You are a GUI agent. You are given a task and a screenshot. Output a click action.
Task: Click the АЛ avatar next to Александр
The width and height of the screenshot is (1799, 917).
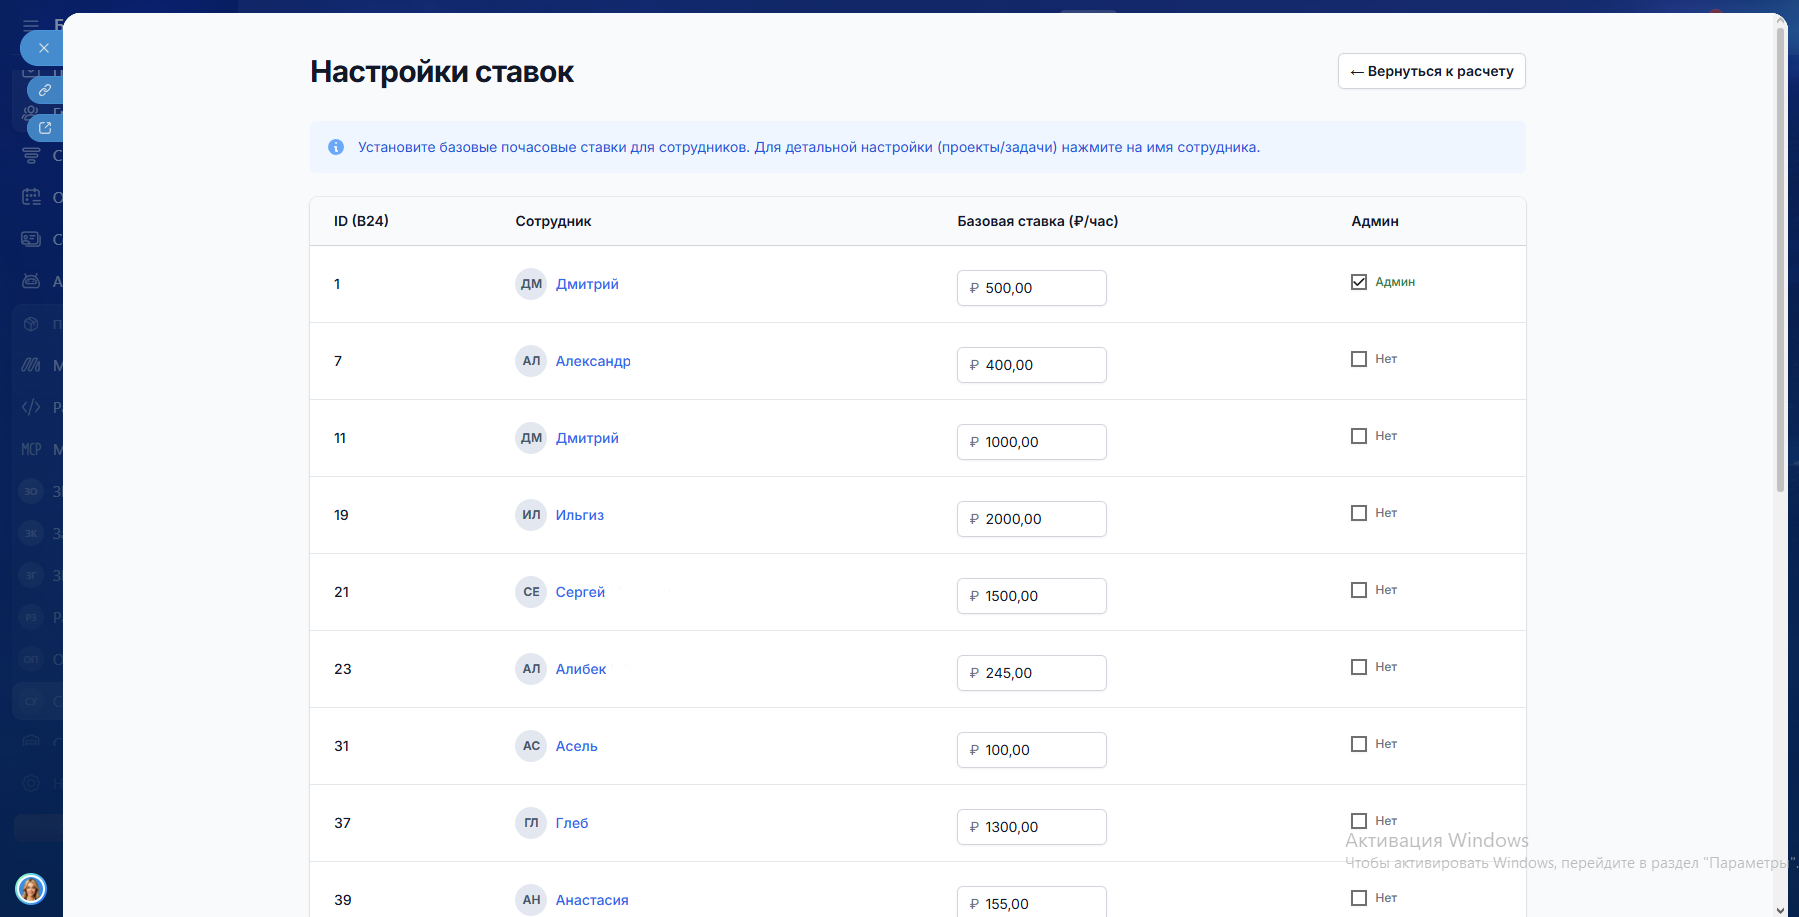coord(531,361)
